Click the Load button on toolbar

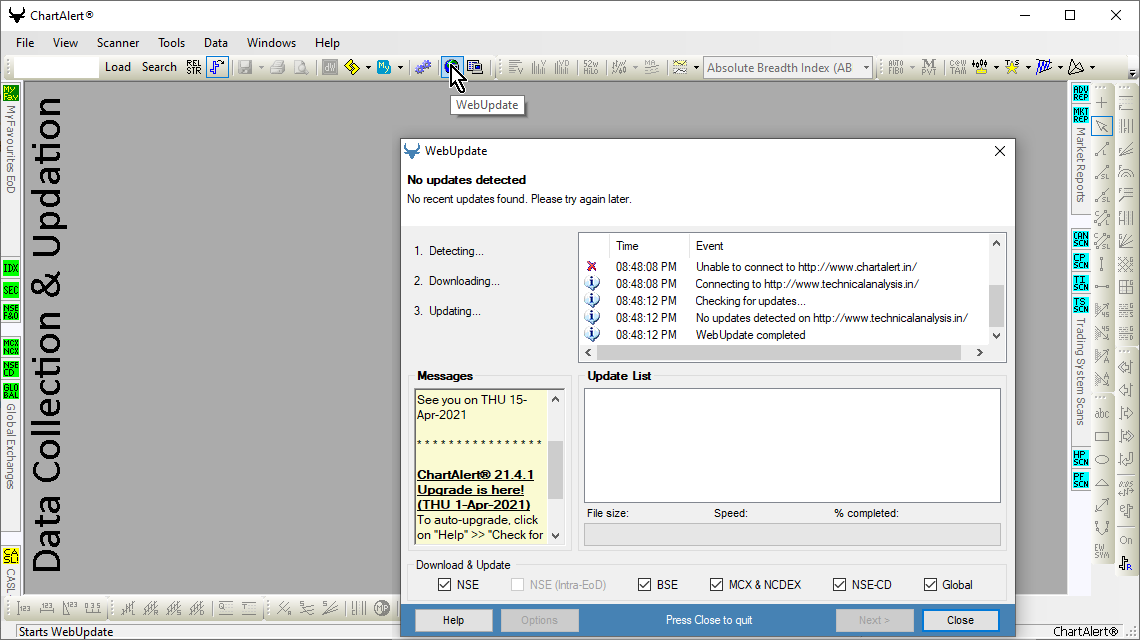(118, 67)
